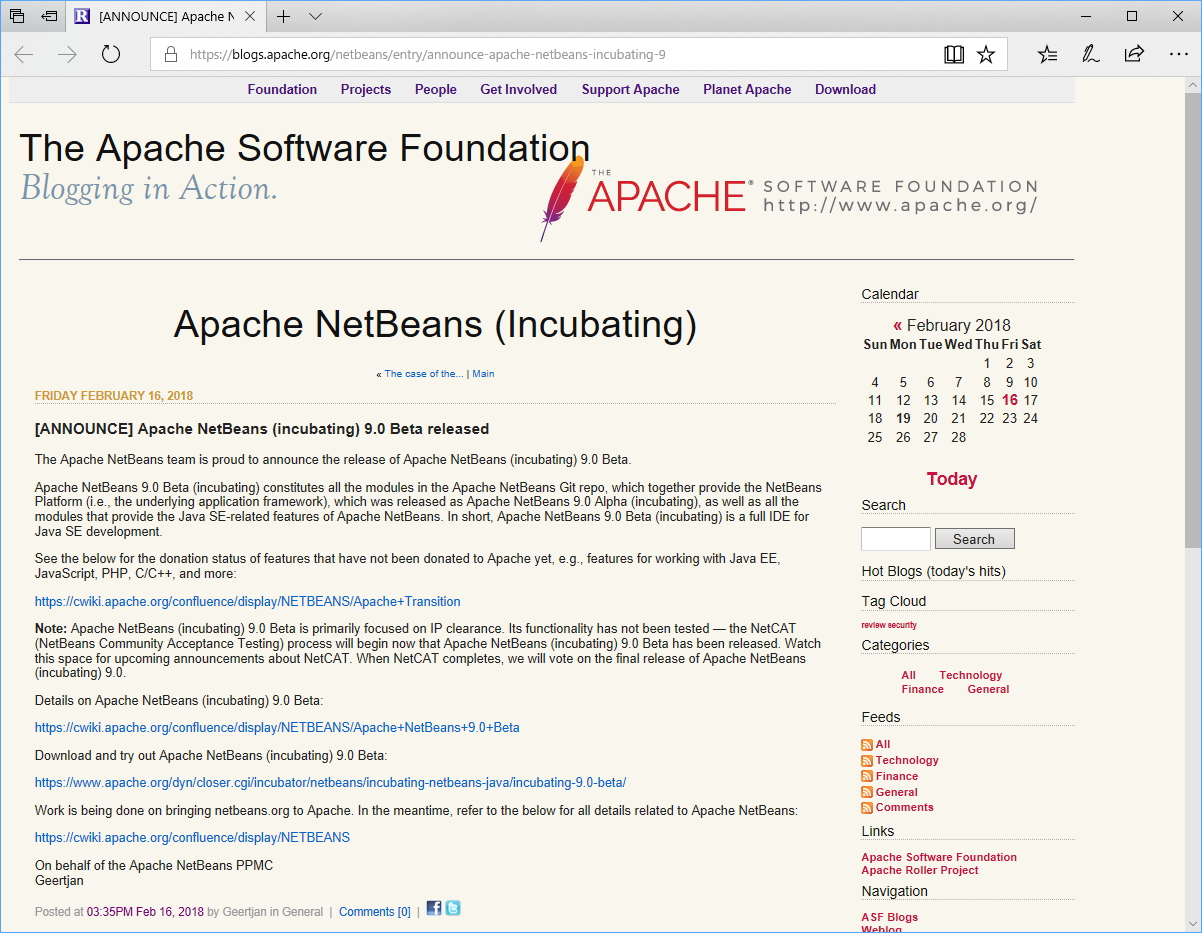Click inside the search input field

point(895,538)
